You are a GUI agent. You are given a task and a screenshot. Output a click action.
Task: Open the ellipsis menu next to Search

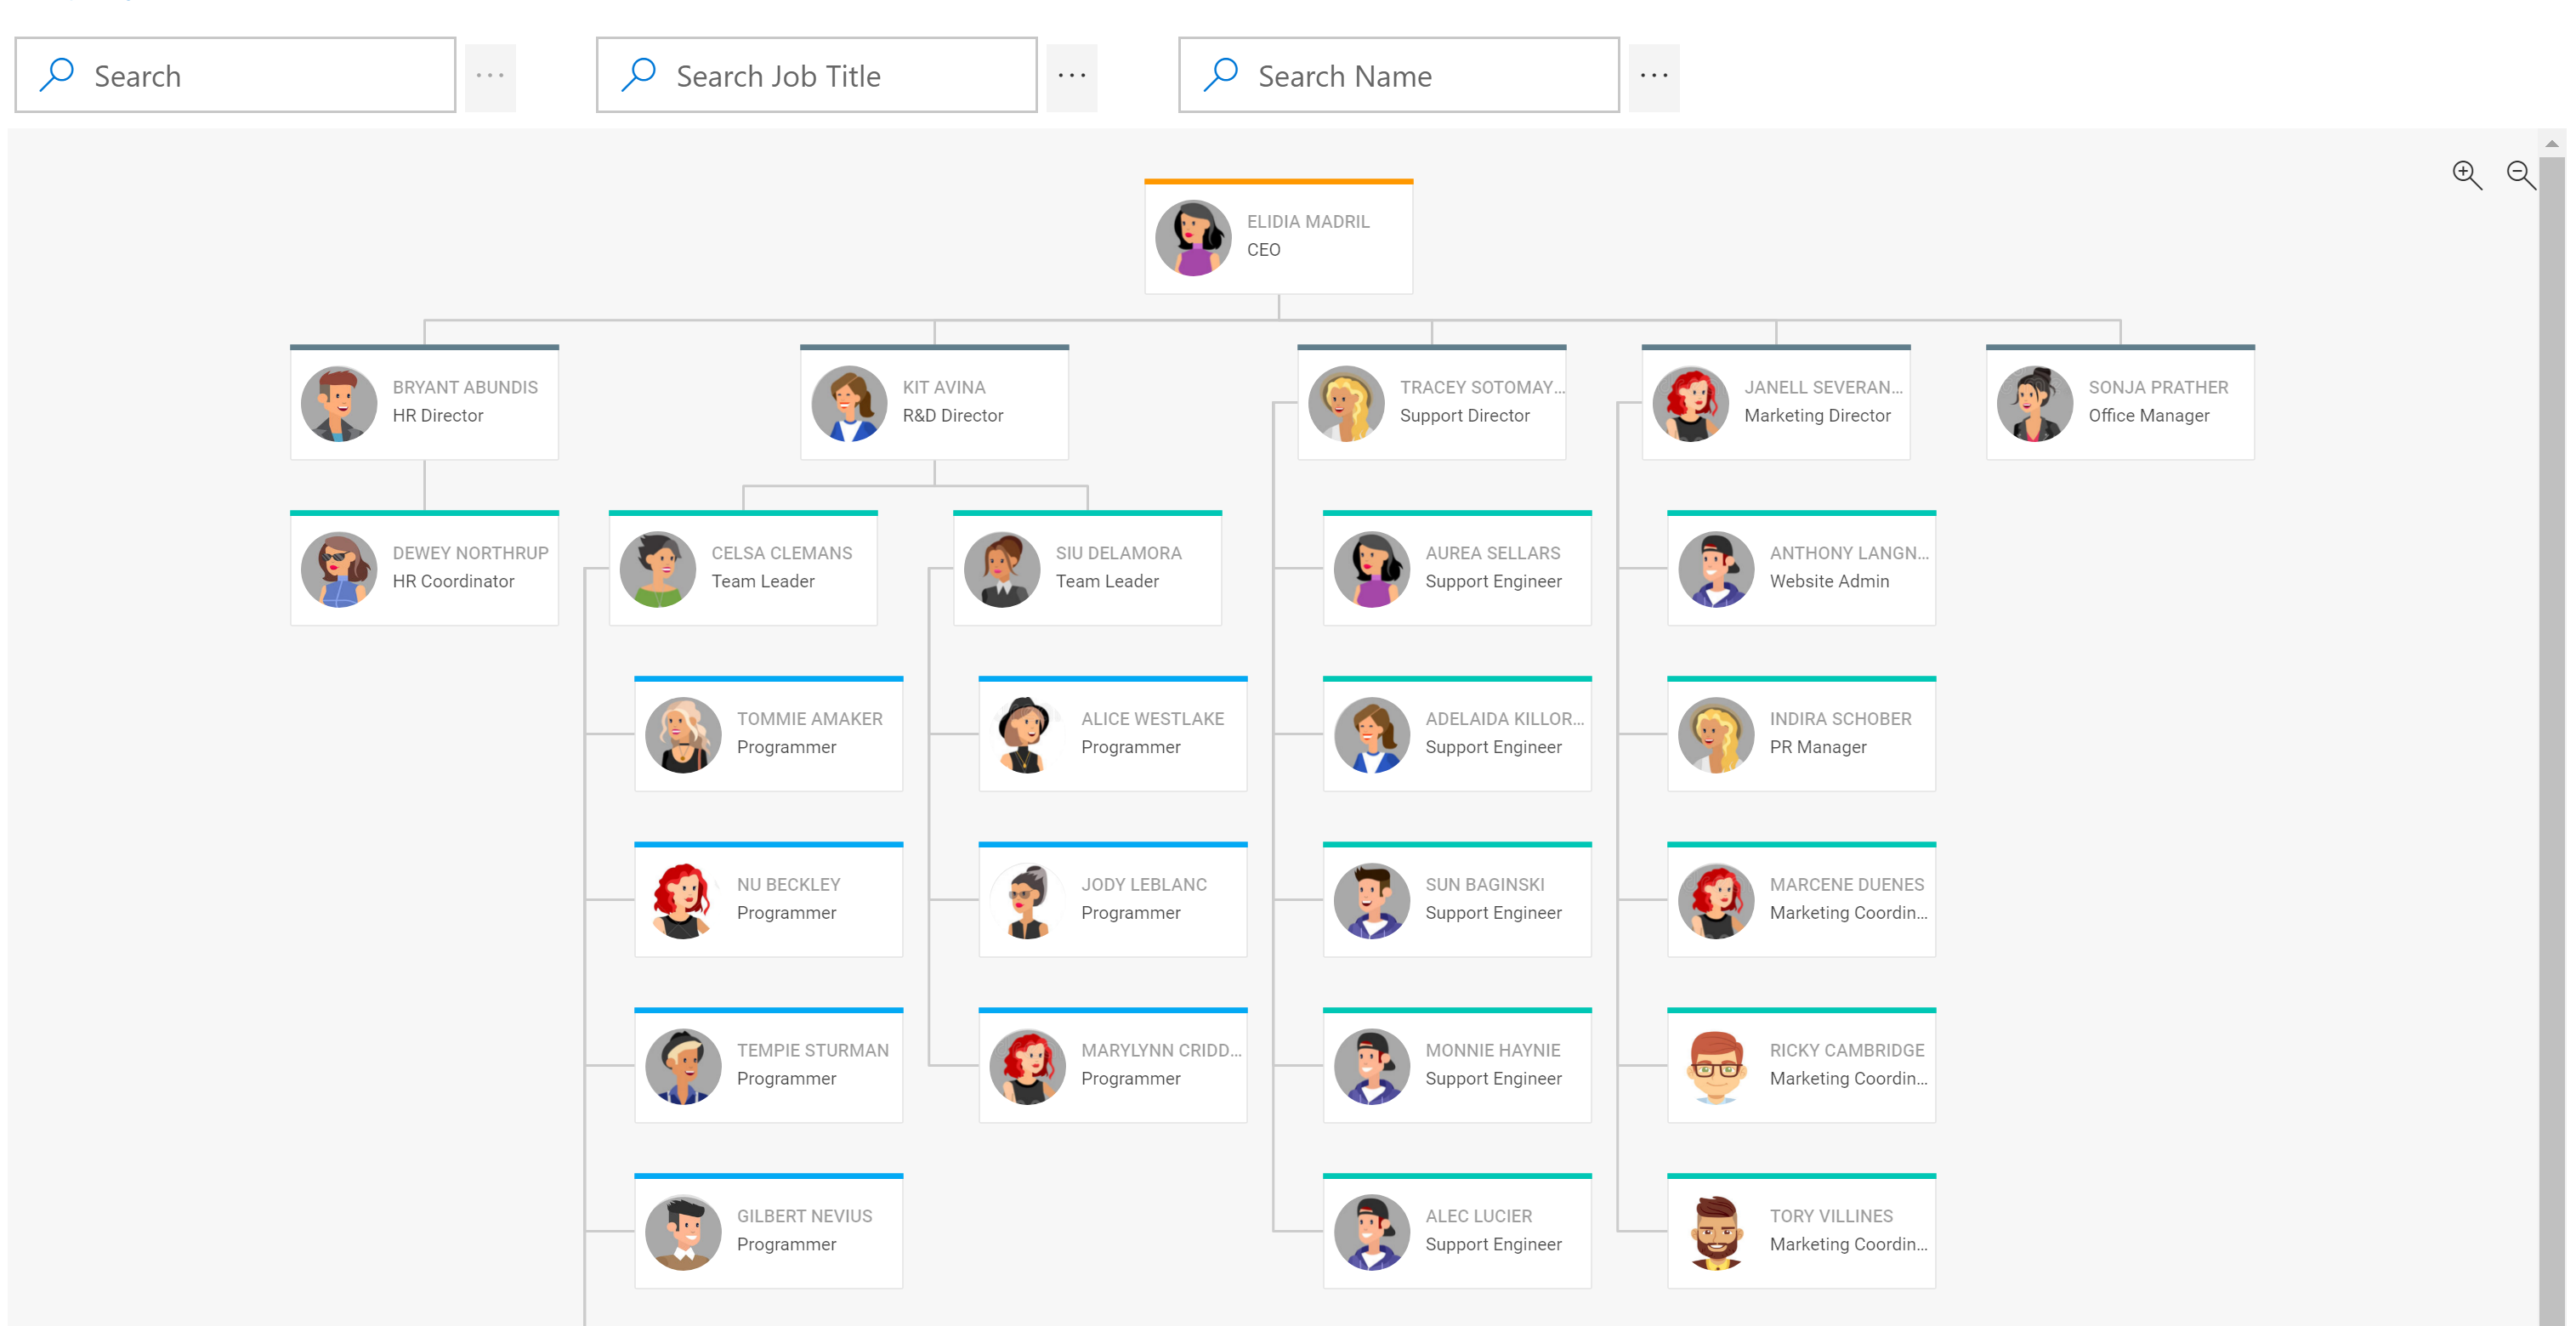point(490,77)
